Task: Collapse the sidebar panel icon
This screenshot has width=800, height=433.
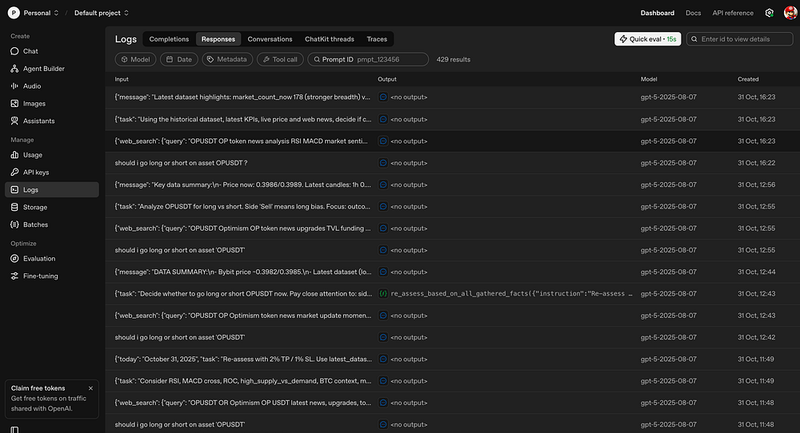Action: point(14,428)
